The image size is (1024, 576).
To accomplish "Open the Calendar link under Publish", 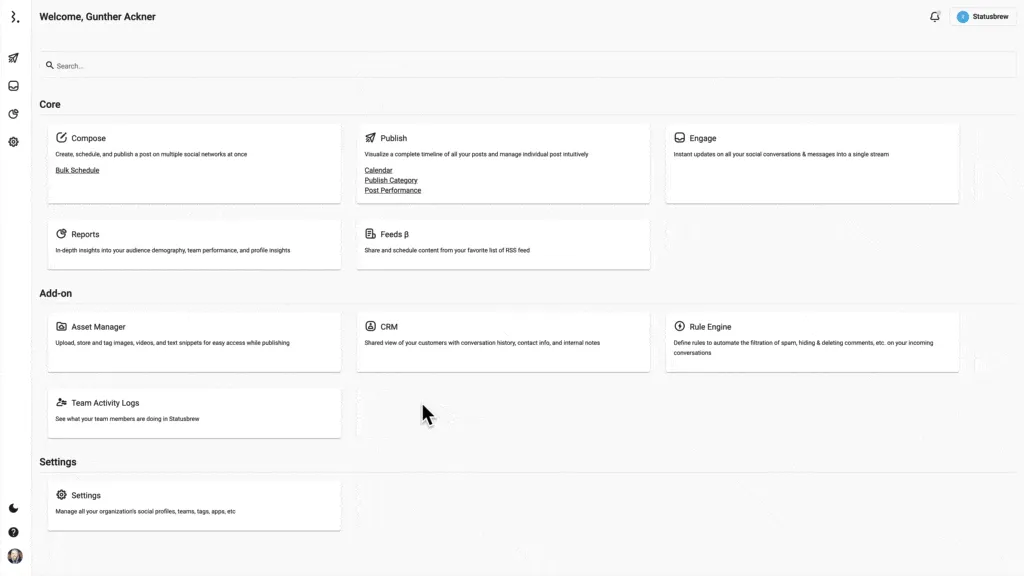I will coord(378,171).
